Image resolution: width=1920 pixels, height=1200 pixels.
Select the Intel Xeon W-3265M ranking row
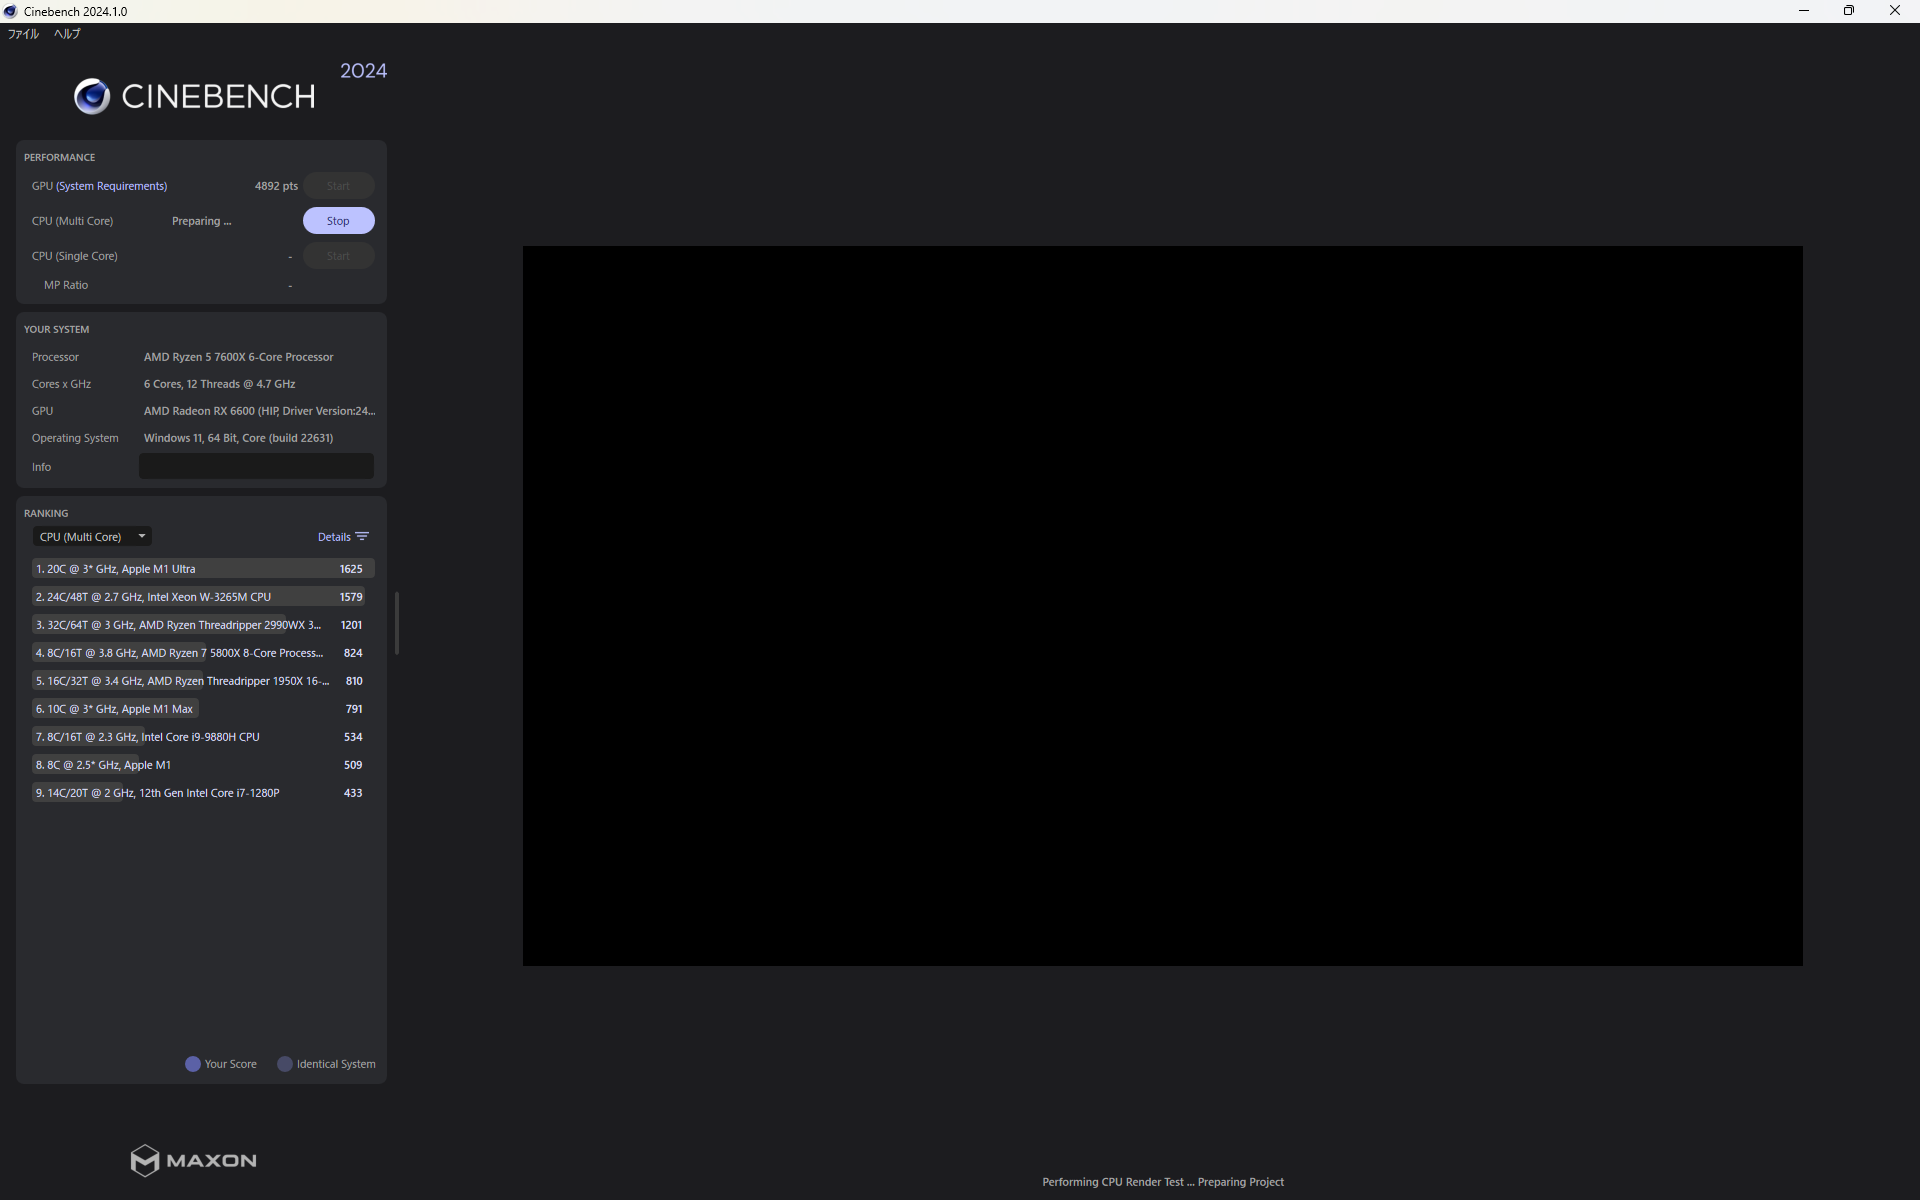[203, 597]
